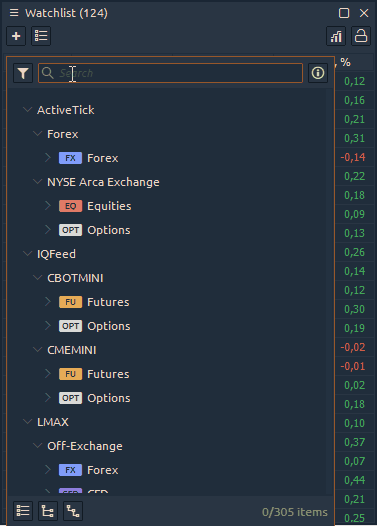Collapse the Forex group under ActiveTick

tap(37, 134)
